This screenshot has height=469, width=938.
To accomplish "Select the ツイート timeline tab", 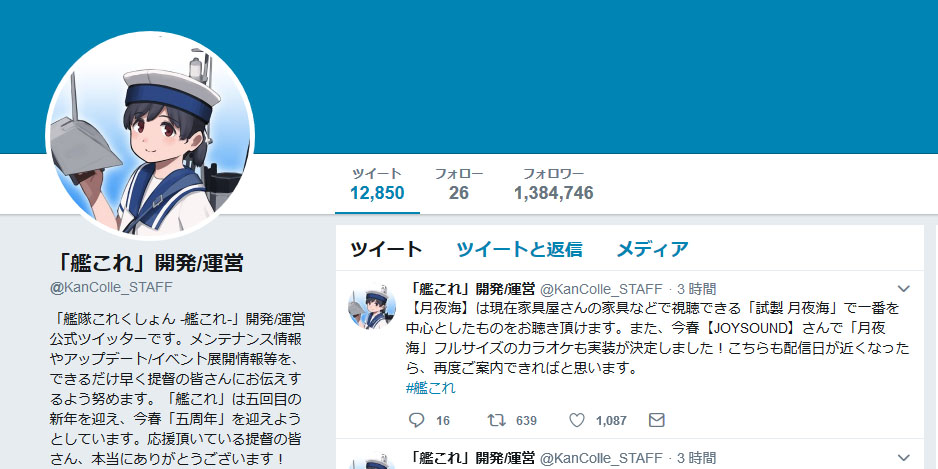I will tap(386, 249).
